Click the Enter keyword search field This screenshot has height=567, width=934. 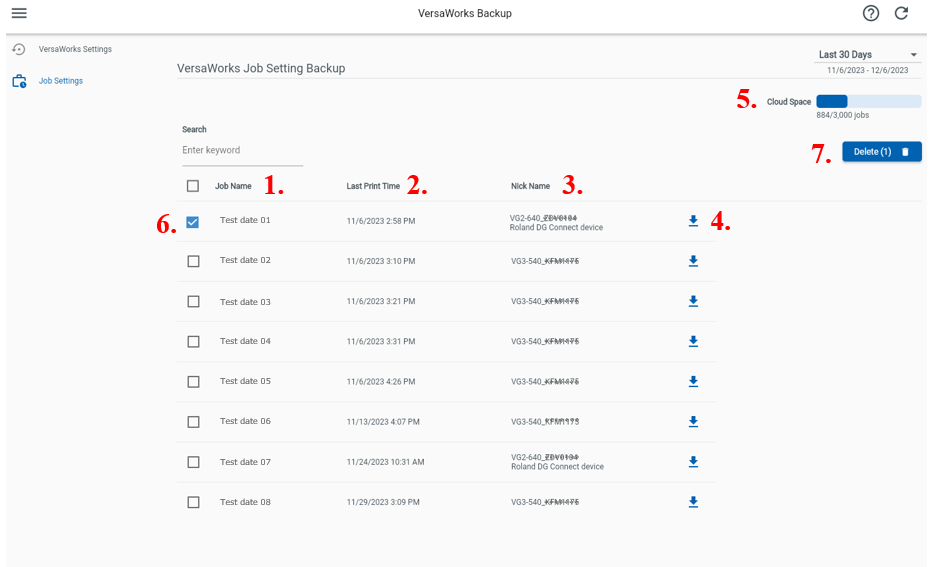tap(242, 151)
